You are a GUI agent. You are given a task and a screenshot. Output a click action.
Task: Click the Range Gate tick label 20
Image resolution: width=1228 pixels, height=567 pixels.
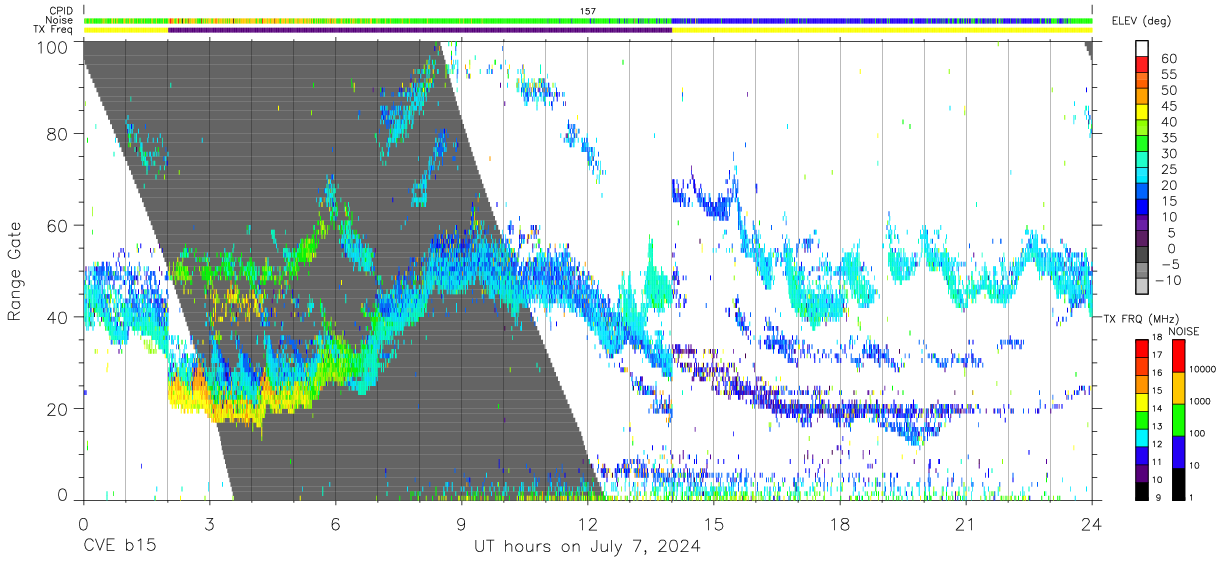point(58,409)
